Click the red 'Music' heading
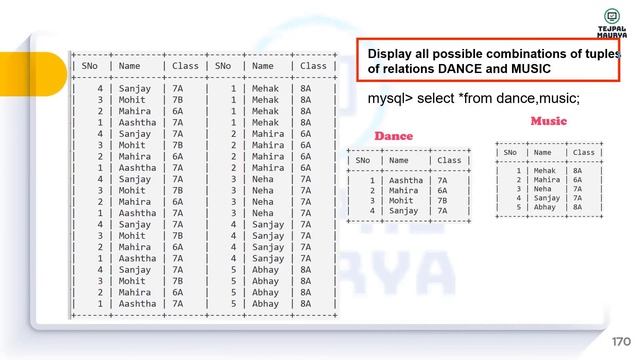640x360 pixels. click(549, 121)
